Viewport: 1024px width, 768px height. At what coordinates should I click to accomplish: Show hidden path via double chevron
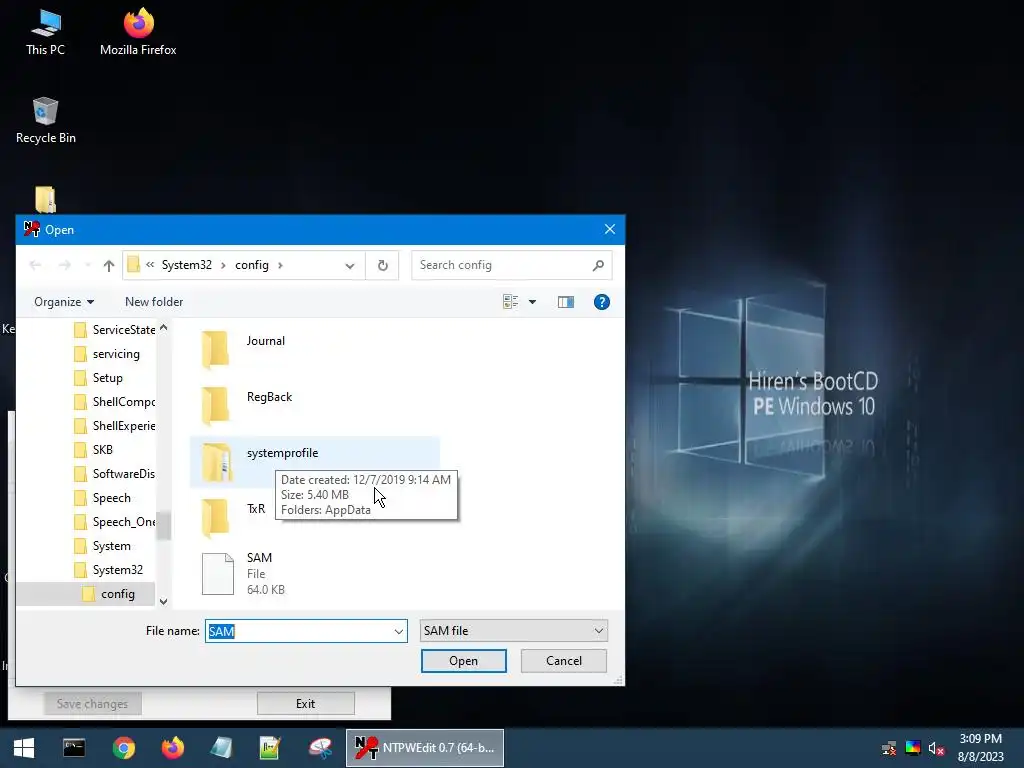pyautogui.click(x=150, y=265)
